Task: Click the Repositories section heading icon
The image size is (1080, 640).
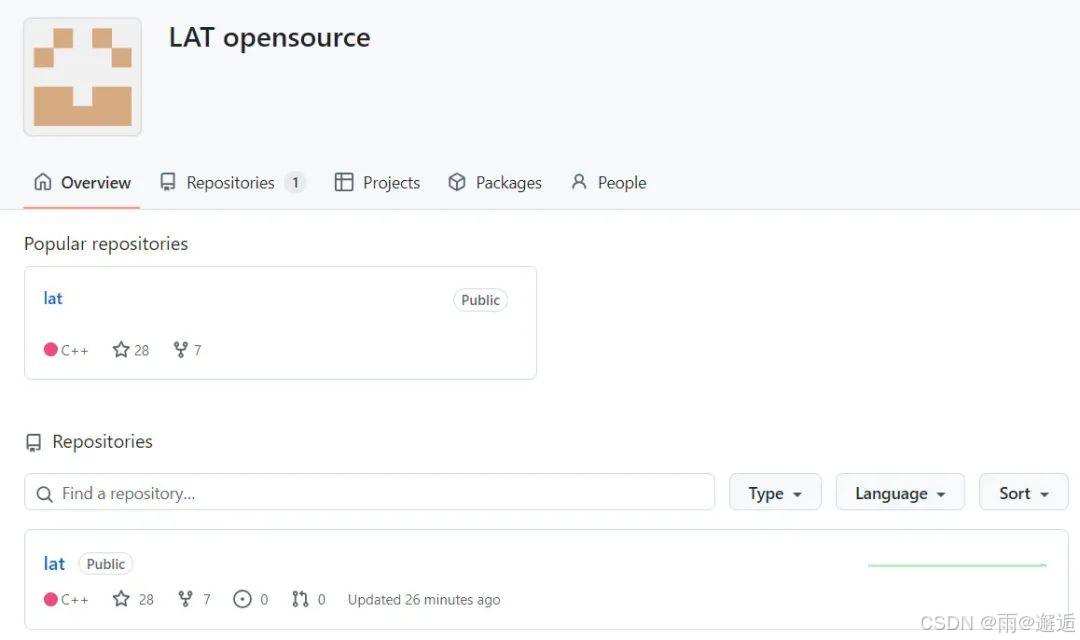Action: pos(33,442)
